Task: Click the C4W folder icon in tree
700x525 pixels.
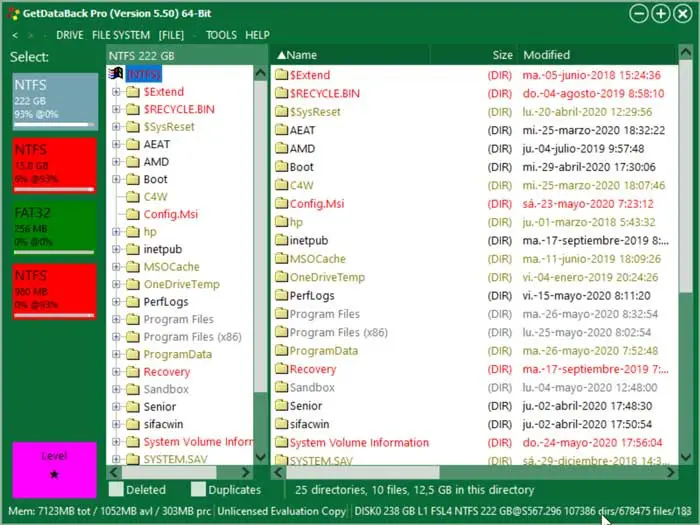Action: tap(133, 197)
